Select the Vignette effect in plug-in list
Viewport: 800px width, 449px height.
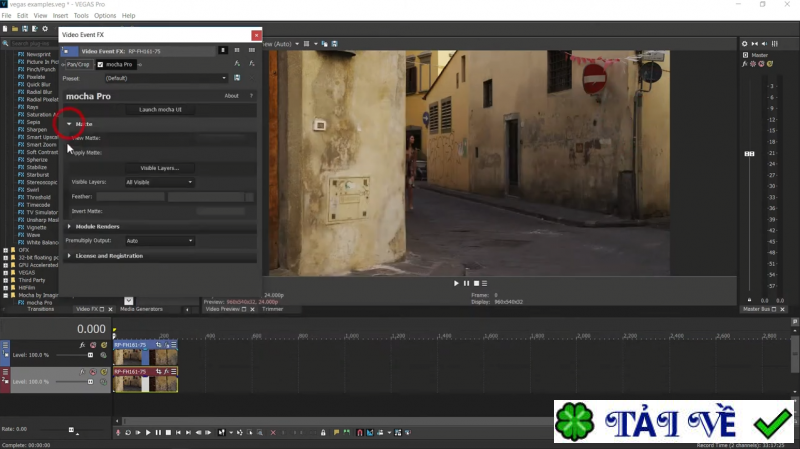tap(36, 227)
